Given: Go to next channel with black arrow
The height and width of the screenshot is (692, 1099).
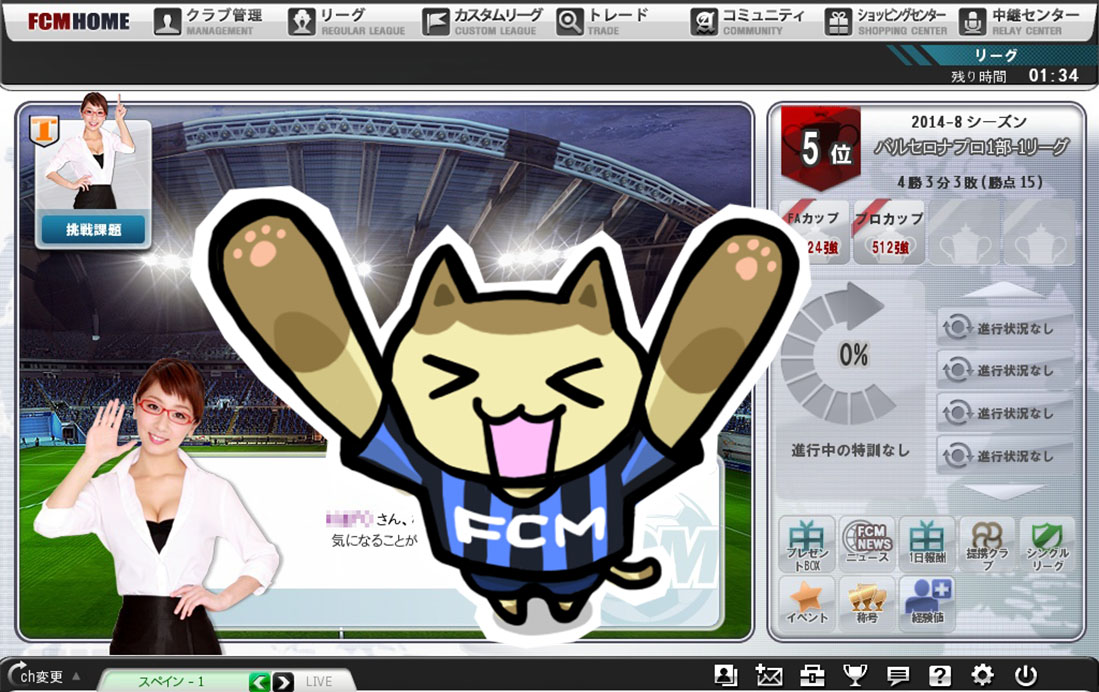Looking at the screenshot, I should pyautogui.click(x=283, y=681).
